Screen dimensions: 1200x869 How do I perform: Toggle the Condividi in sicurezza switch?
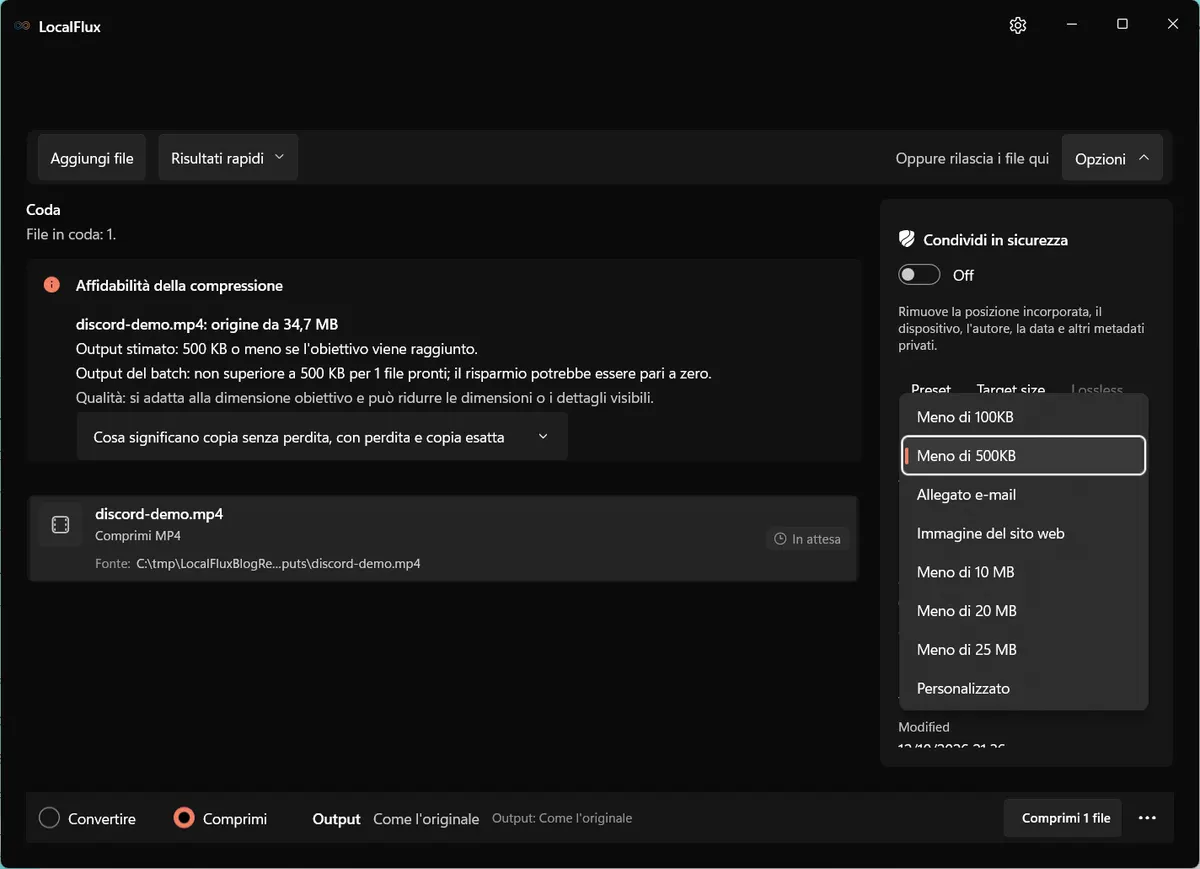(919, 275)
